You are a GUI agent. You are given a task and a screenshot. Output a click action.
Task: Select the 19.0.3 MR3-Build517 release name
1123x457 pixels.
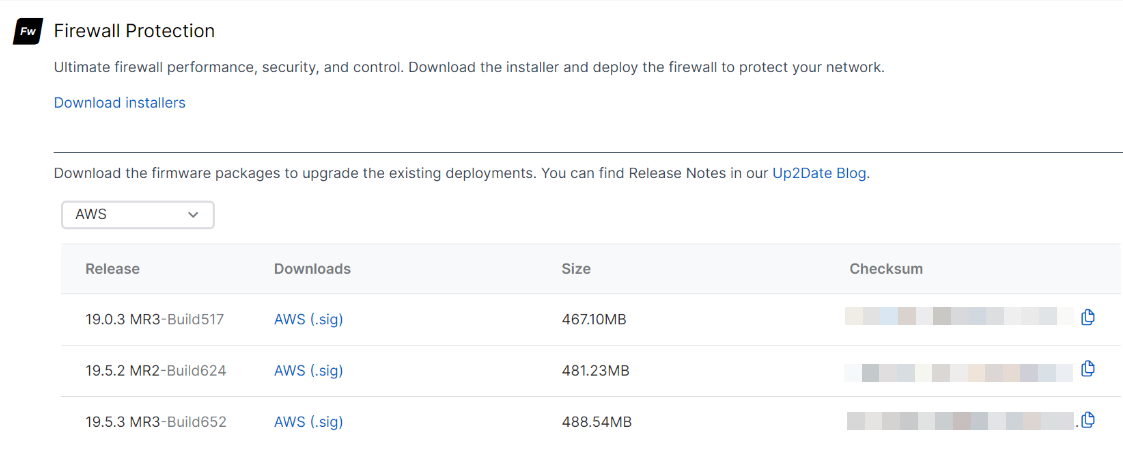pos(155,320)
